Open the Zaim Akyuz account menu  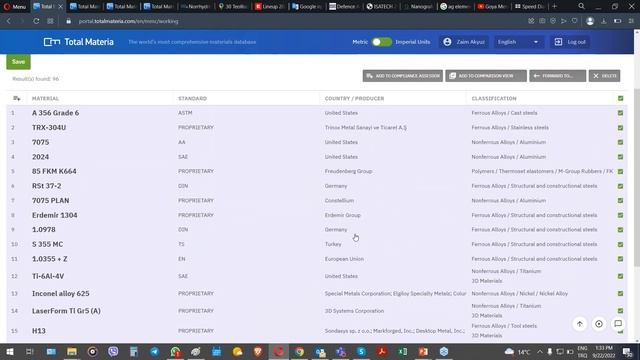pos(464,42)
